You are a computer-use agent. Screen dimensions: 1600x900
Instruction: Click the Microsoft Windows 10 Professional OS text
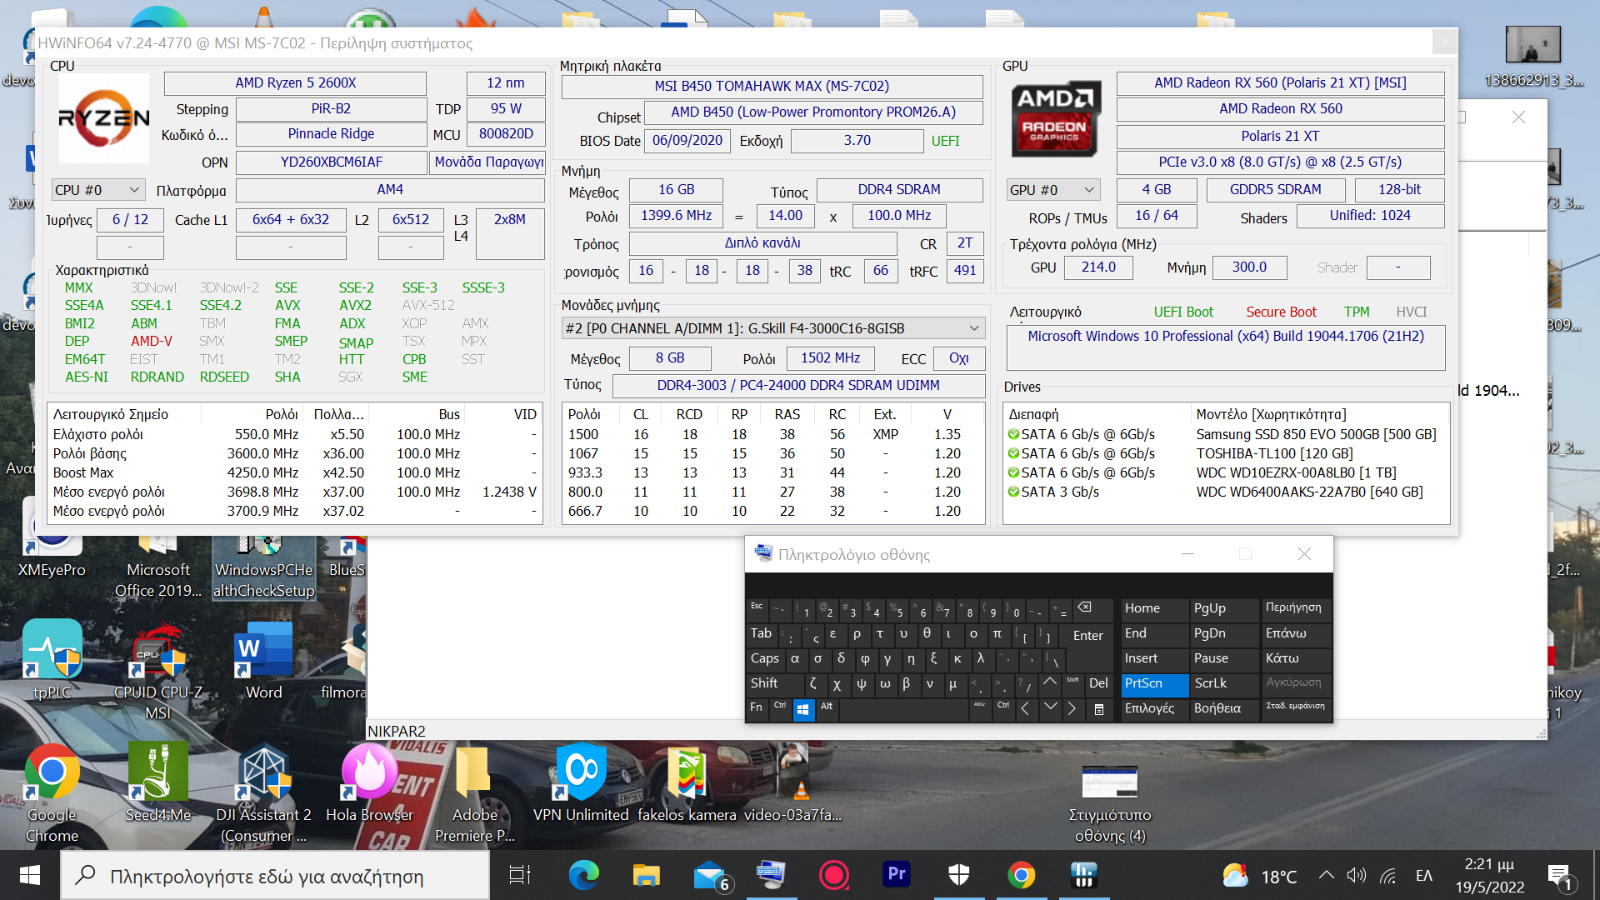[x=1226, y=336]
